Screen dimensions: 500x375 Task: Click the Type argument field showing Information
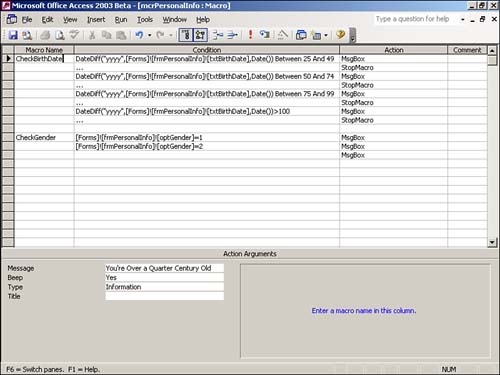(x=164, y=287)
